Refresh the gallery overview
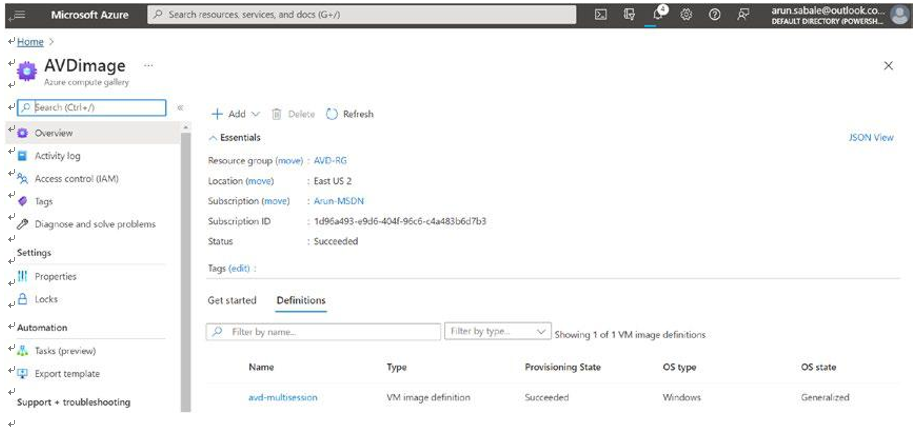This screenshot has width=917, height=436. pyautogui.click(x=350, y=114)
